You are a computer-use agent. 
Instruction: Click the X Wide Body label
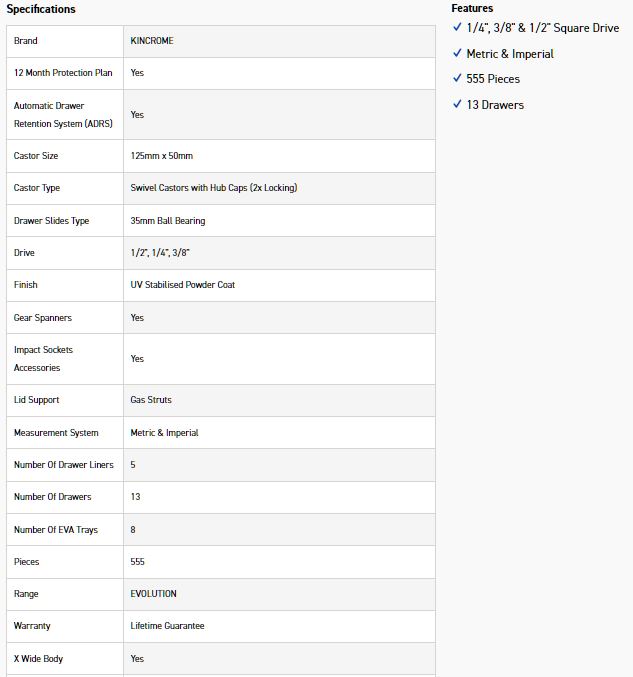(39, 659)
